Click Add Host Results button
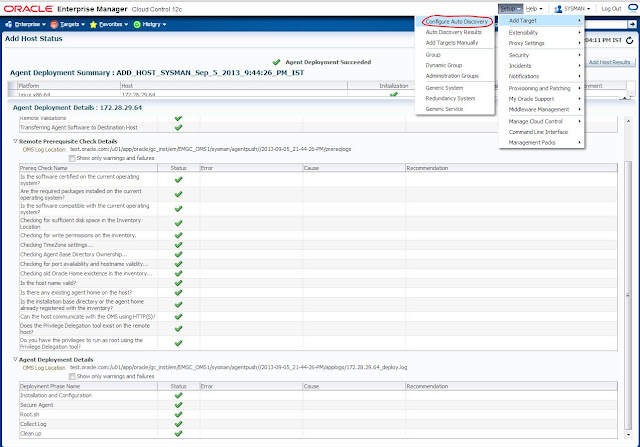Screen dimensions: 640x447 point(609,62)
